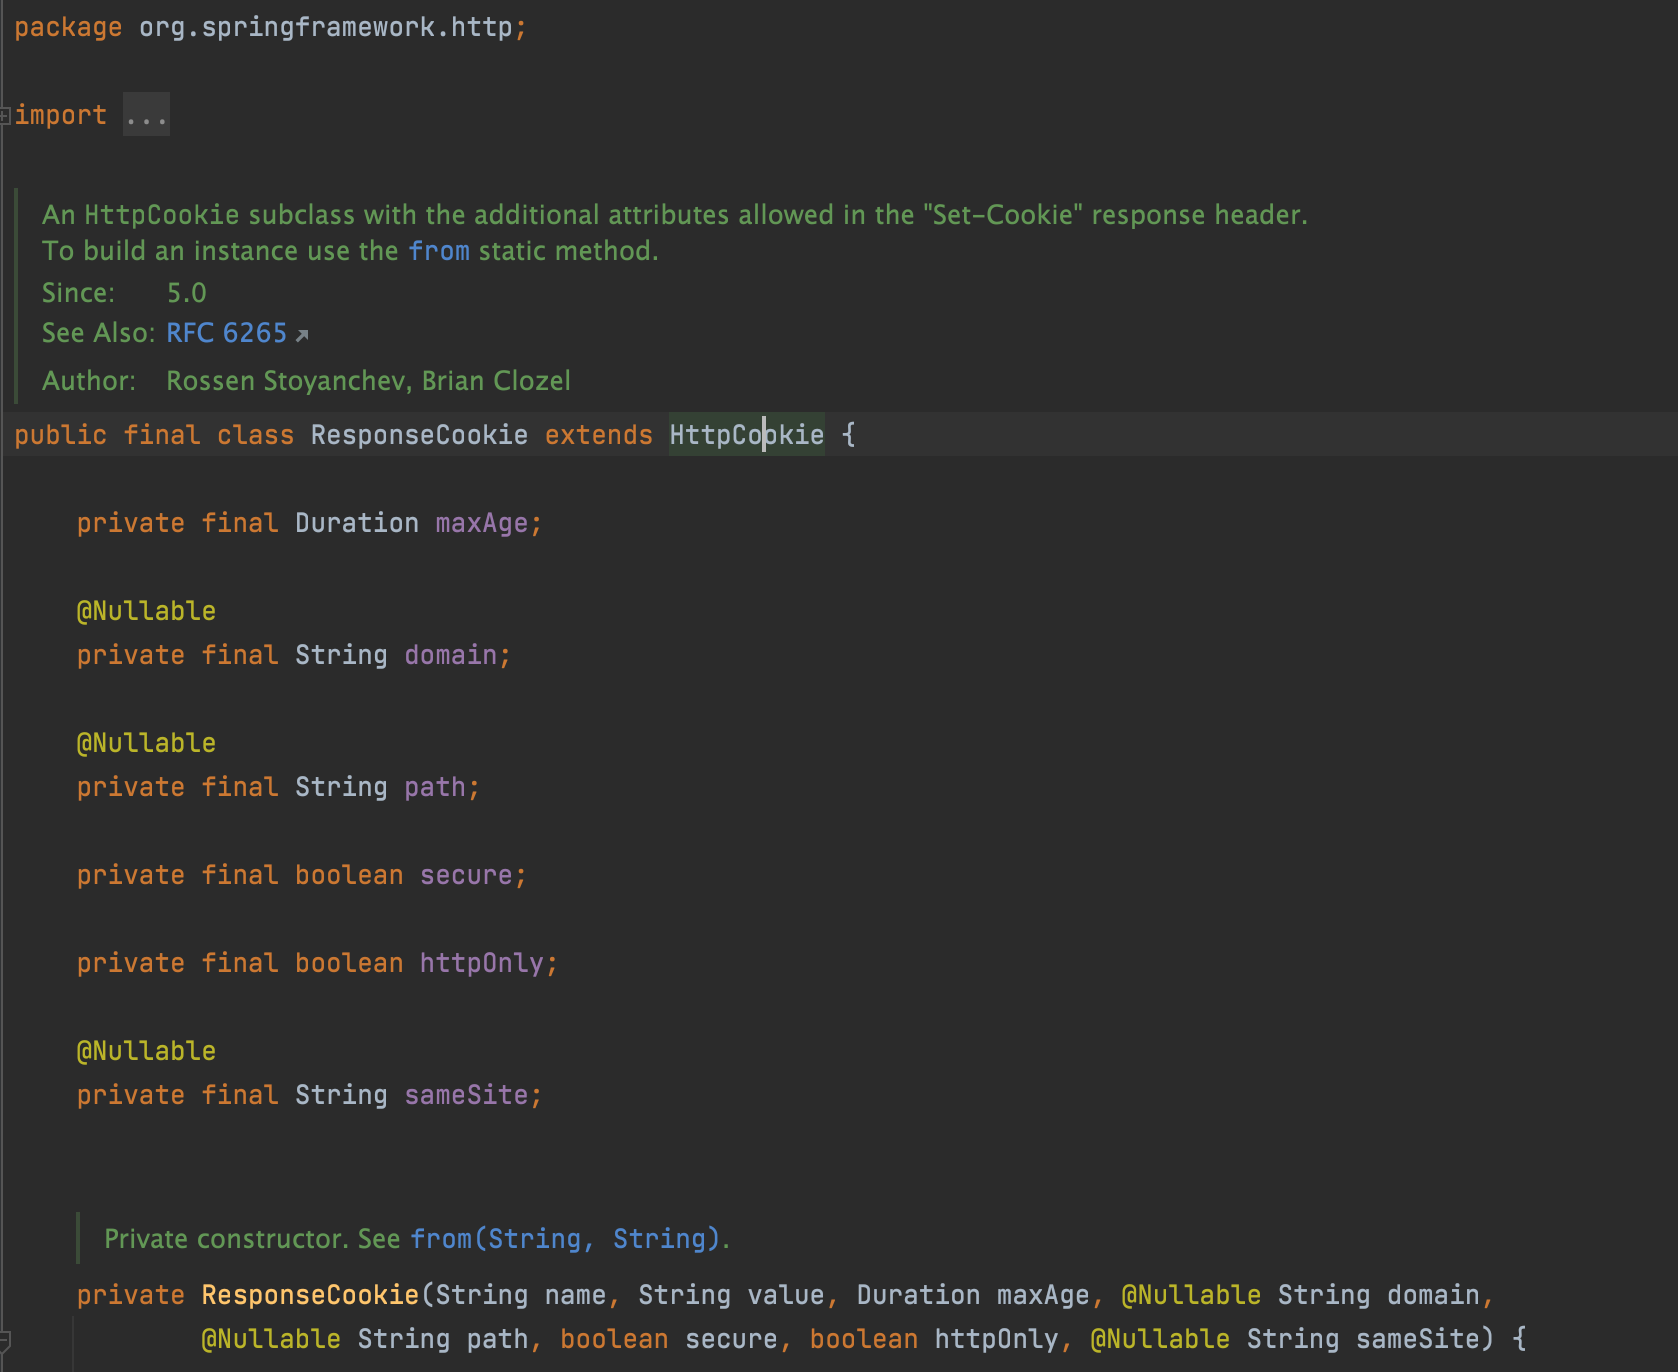Click the 'Since:' label in the doc
The height and width of the screenshot is (1372, 1678).
click(78, 293)
